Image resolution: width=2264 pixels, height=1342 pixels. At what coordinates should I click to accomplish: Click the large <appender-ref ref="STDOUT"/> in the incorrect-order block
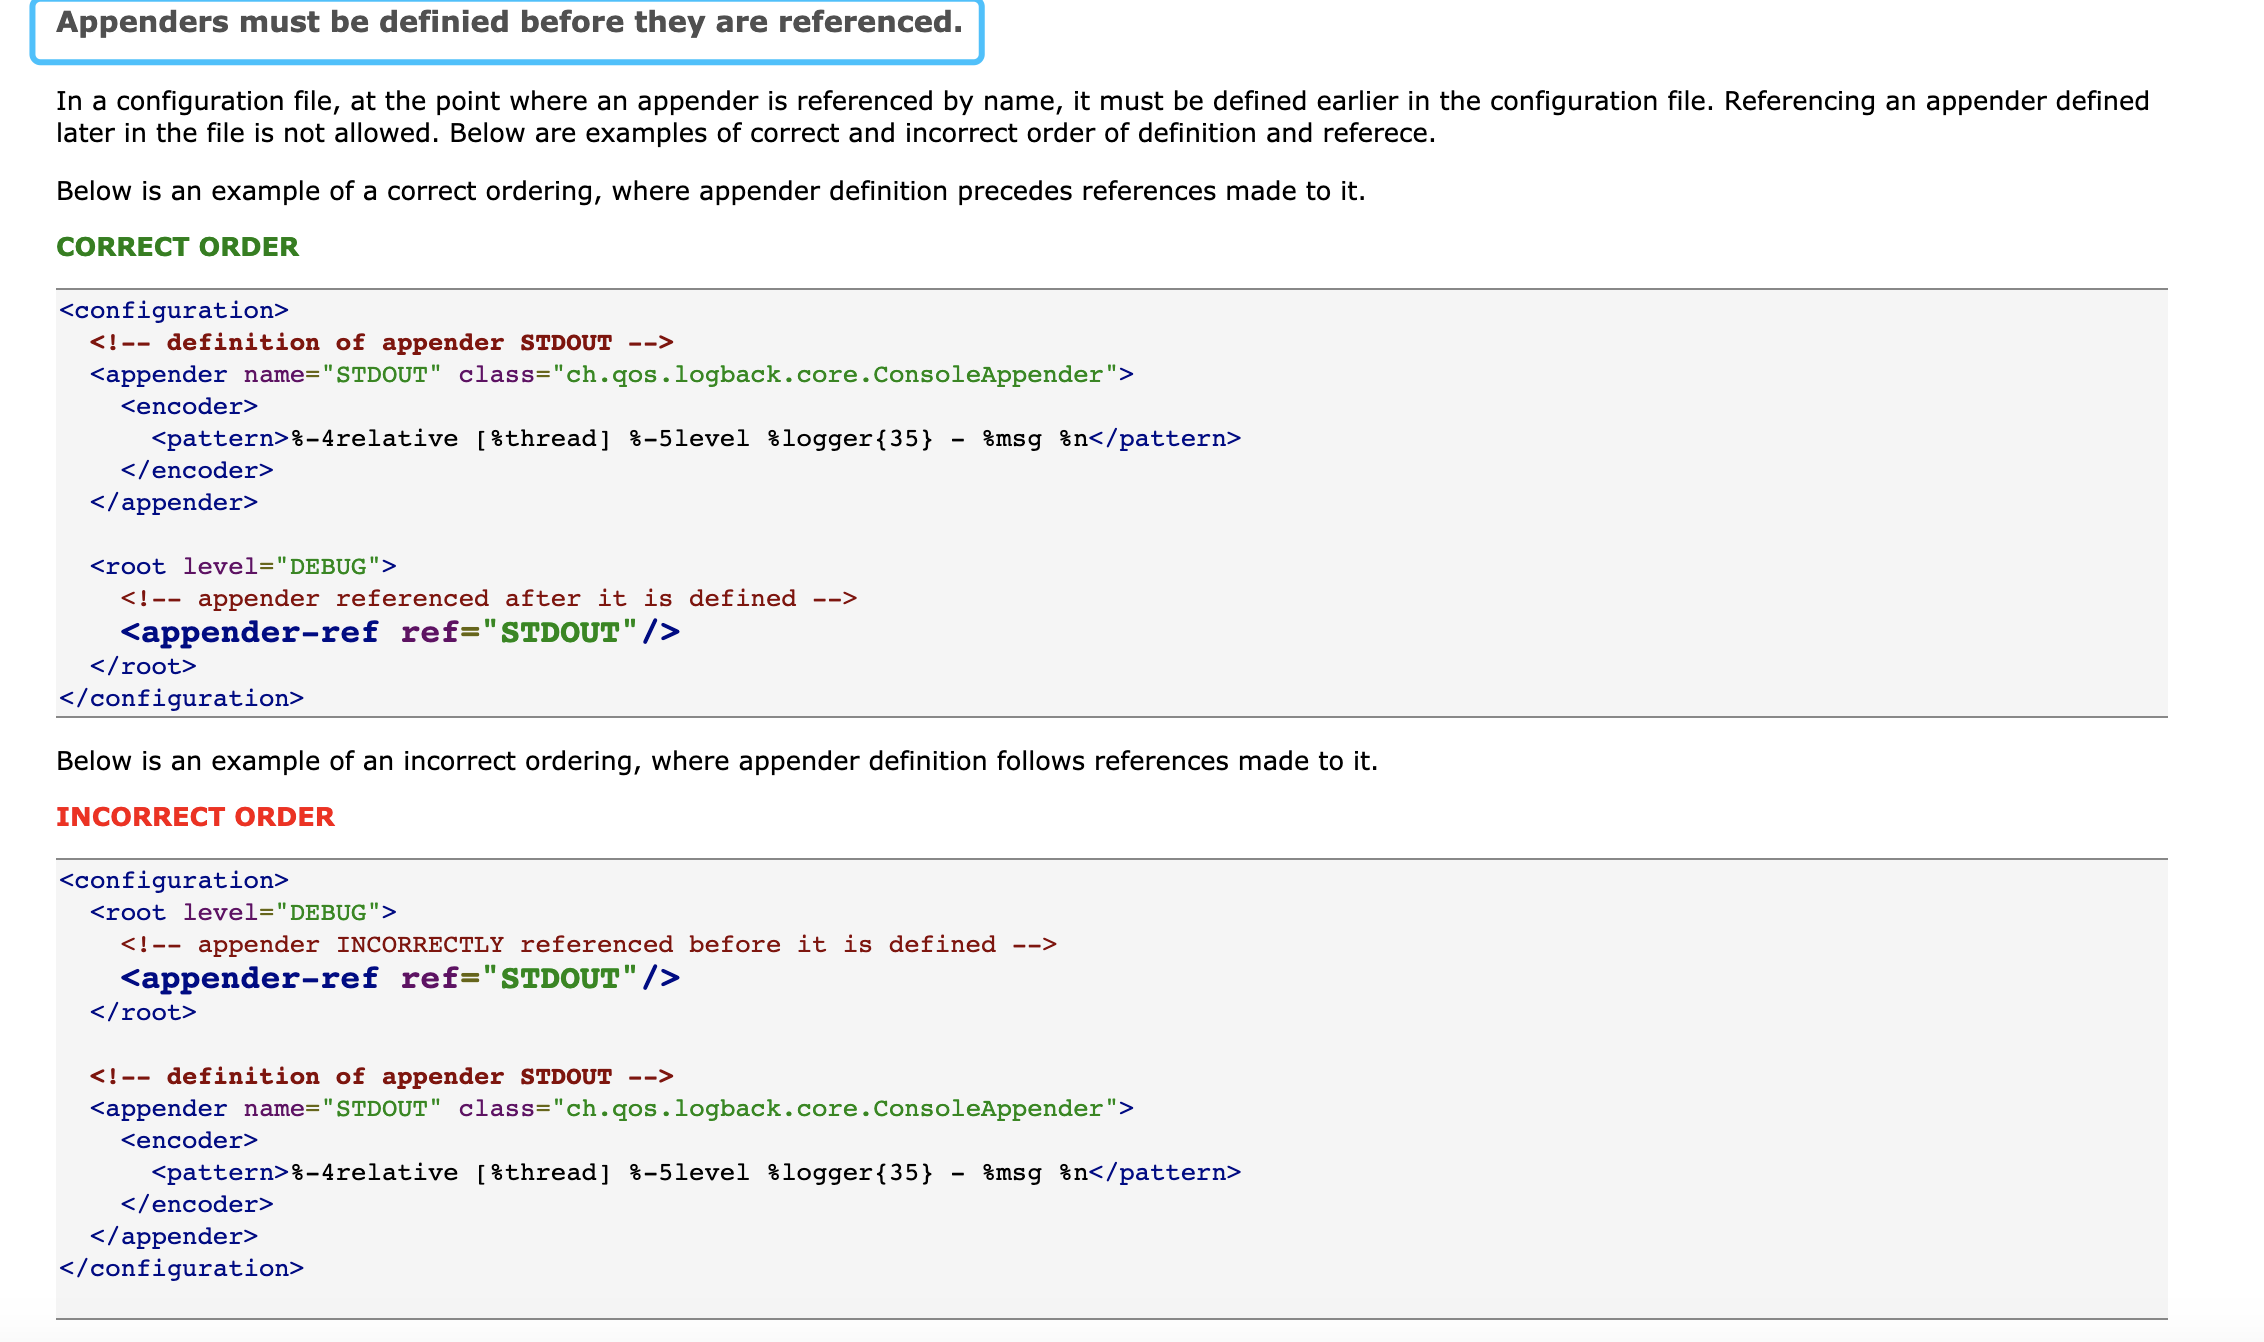tap(400, 979)
